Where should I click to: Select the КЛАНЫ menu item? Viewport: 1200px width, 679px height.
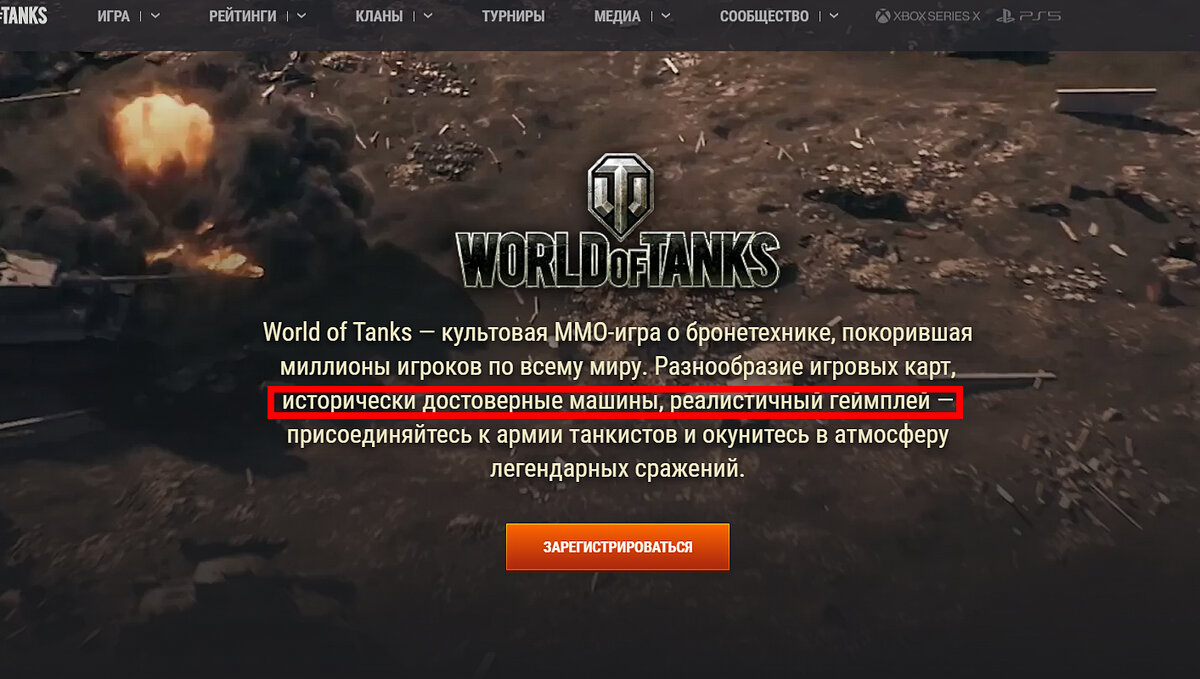point(379,16)
